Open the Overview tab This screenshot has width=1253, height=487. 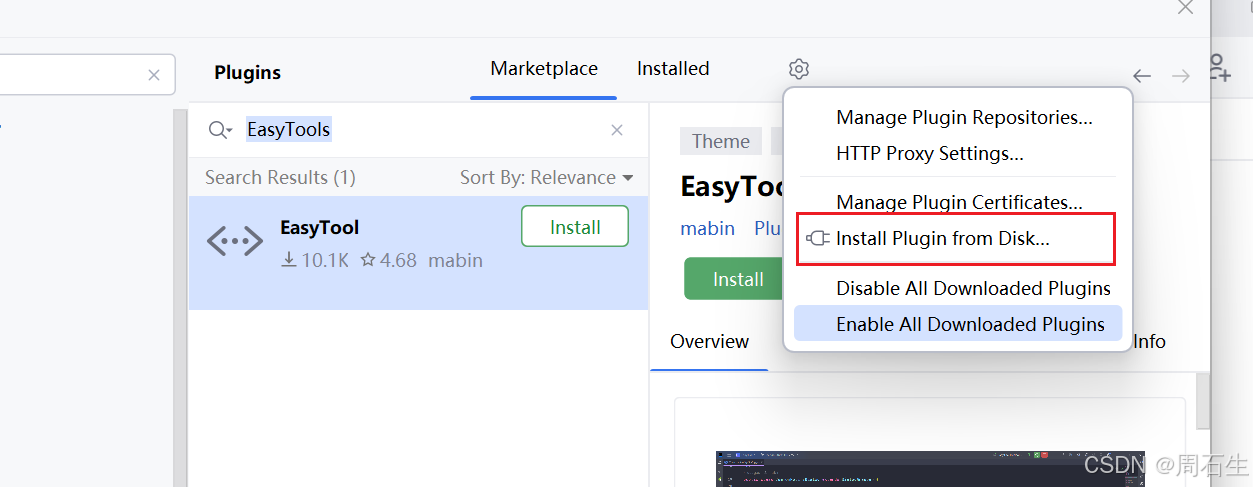710,341
